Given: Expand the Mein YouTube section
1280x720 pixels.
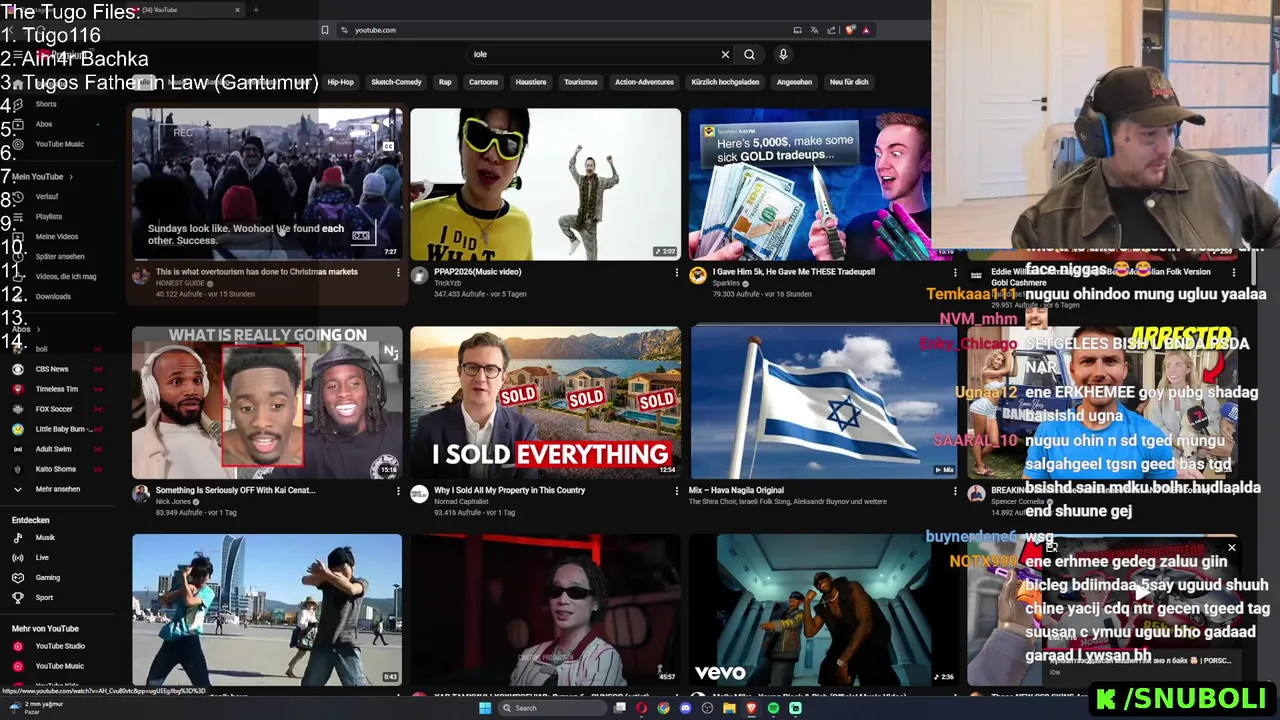Looking at the screenshot, I should (42, 176).
